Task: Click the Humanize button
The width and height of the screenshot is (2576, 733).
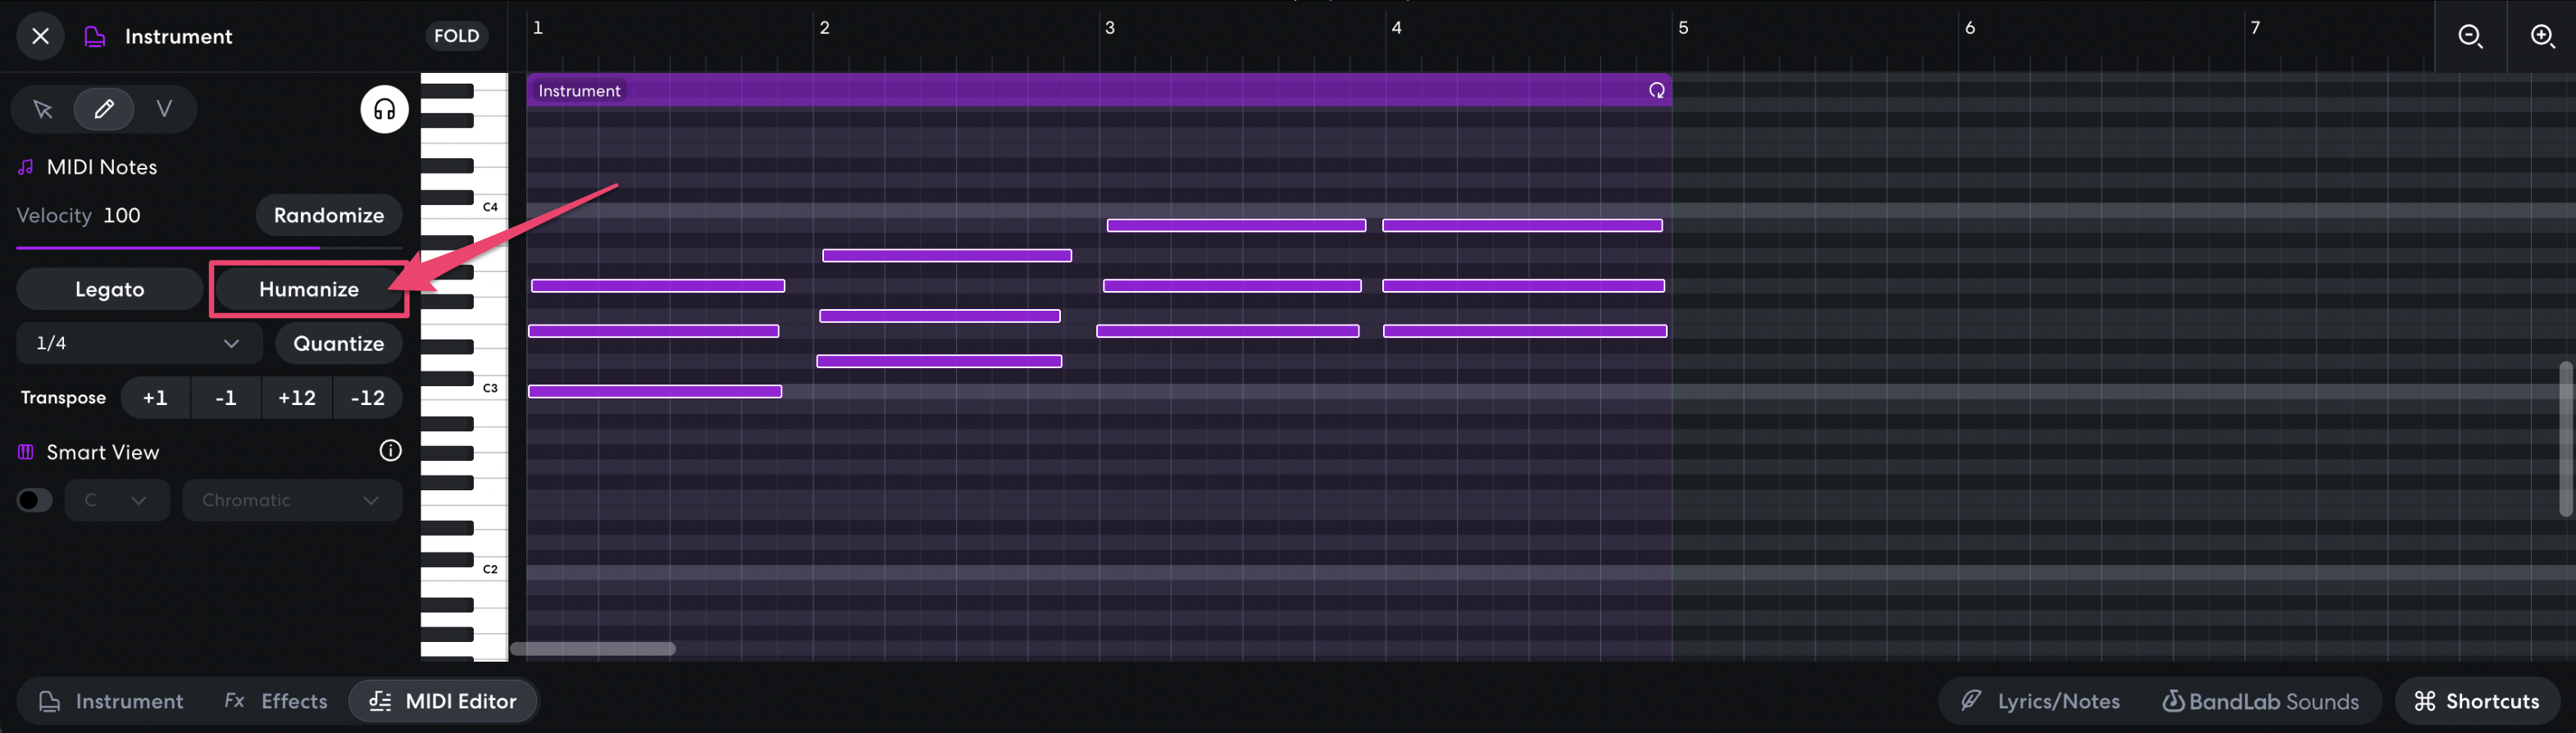Action: (309, 289)
